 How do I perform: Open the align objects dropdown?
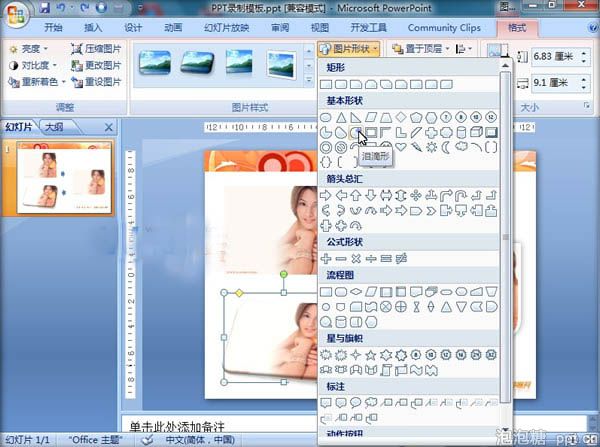(x=464, y=49)
